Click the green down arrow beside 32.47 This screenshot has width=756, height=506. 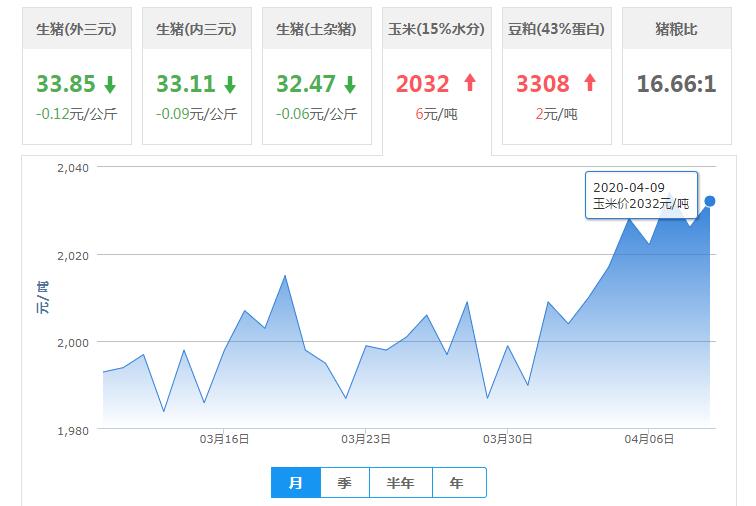[x=350, y=84]
